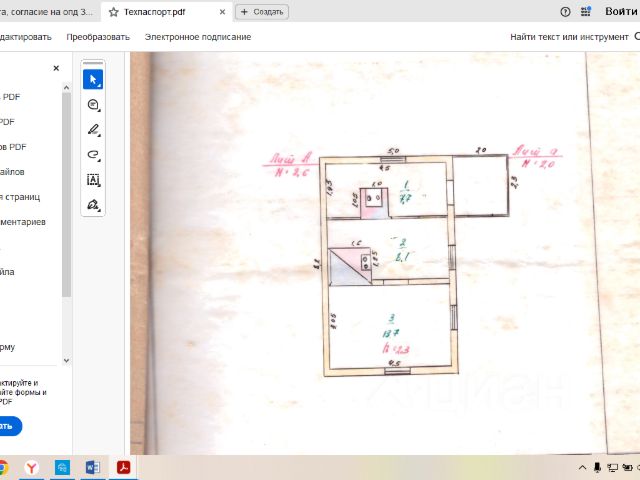The width and height of the screenshot is (640, 480).
Task: Click the Войти sign-in button
Action: click(621, 11)
